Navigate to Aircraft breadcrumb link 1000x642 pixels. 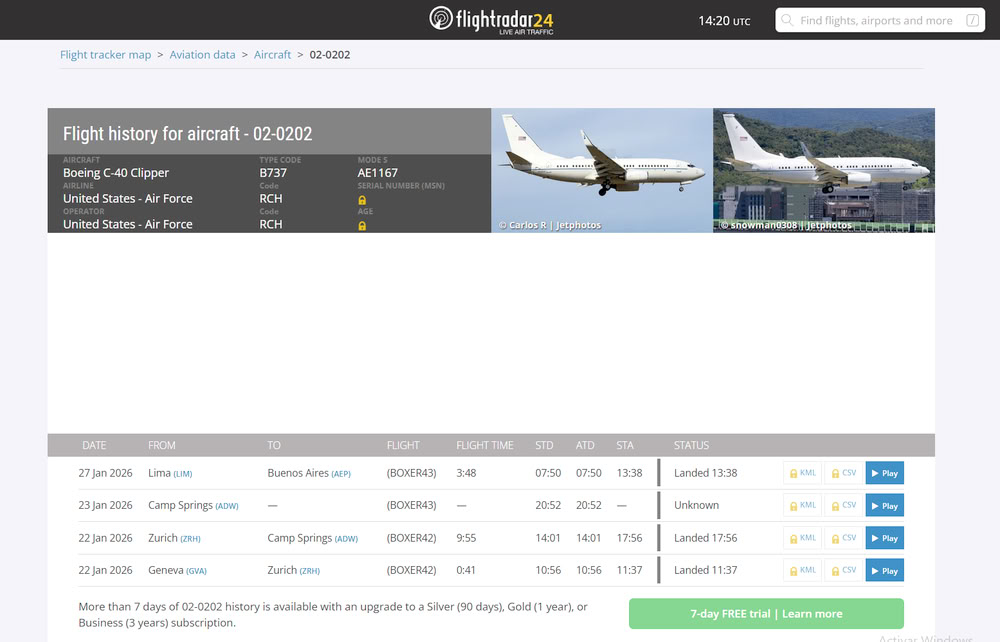point(272,55)
